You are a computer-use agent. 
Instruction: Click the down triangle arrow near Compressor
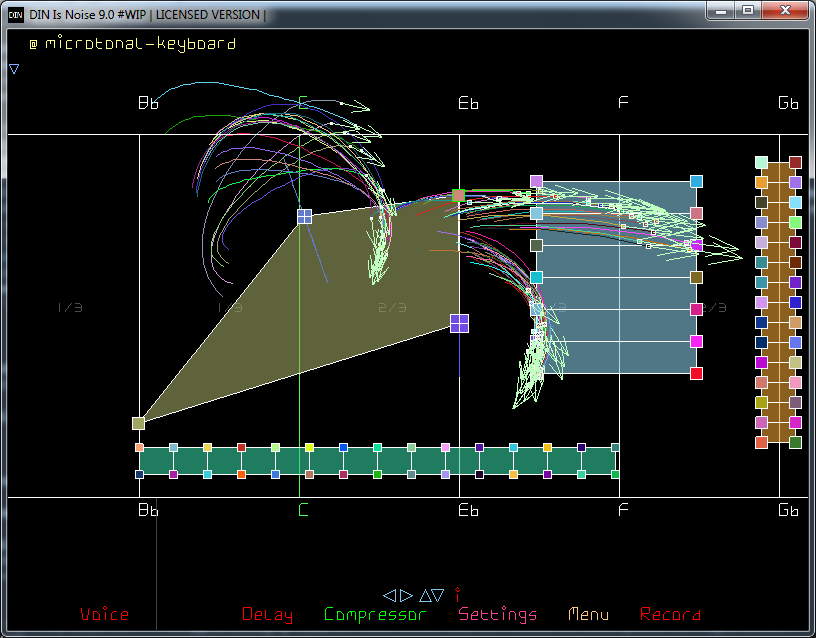tap(439, 595)
